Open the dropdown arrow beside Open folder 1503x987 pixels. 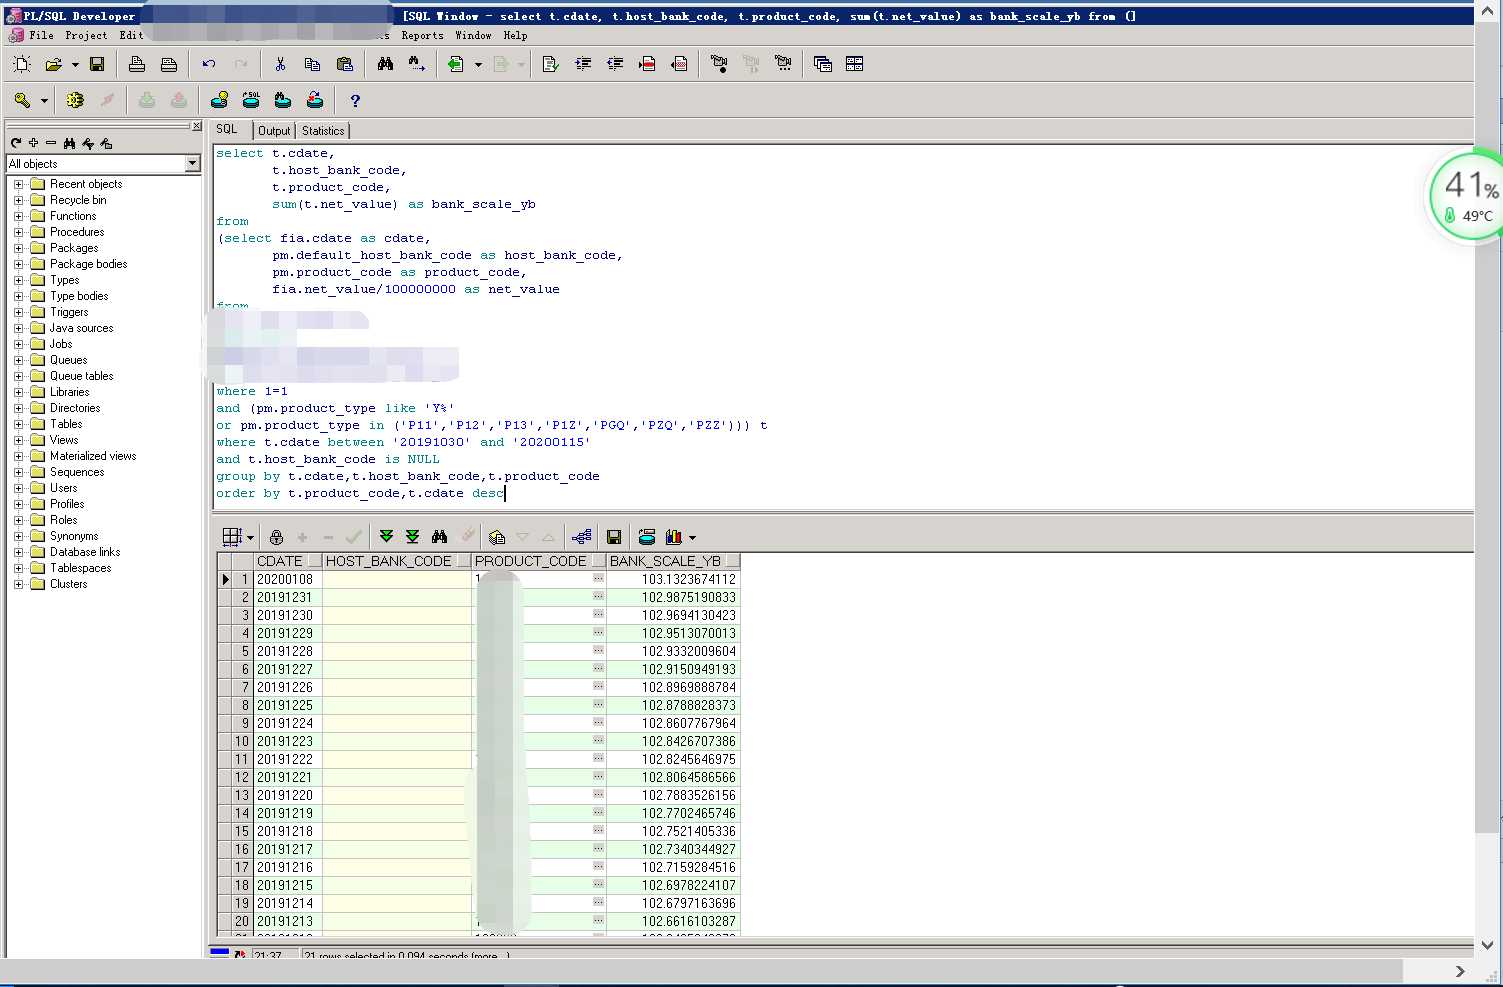[x=75, y=65]
